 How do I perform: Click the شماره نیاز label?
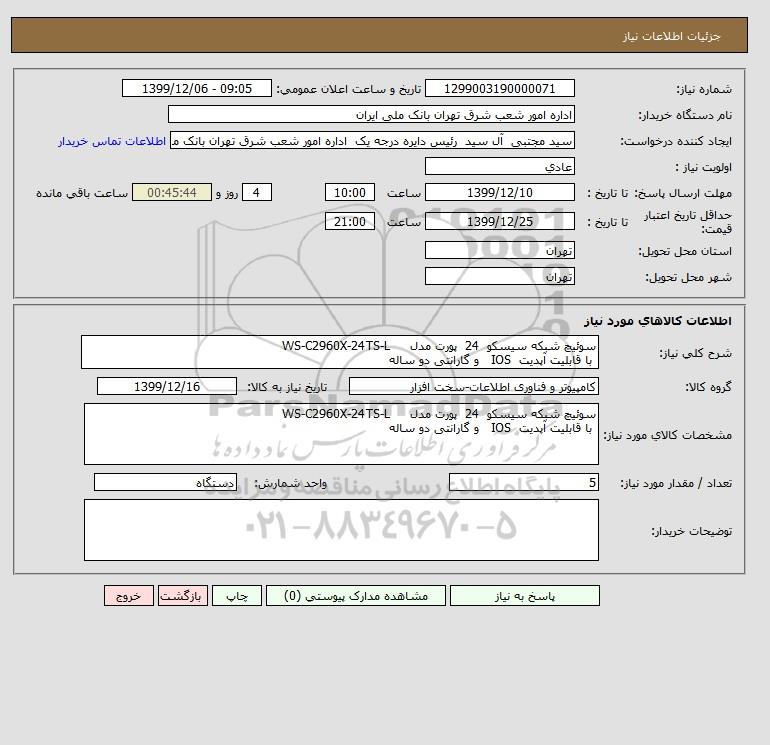(704, 89)
